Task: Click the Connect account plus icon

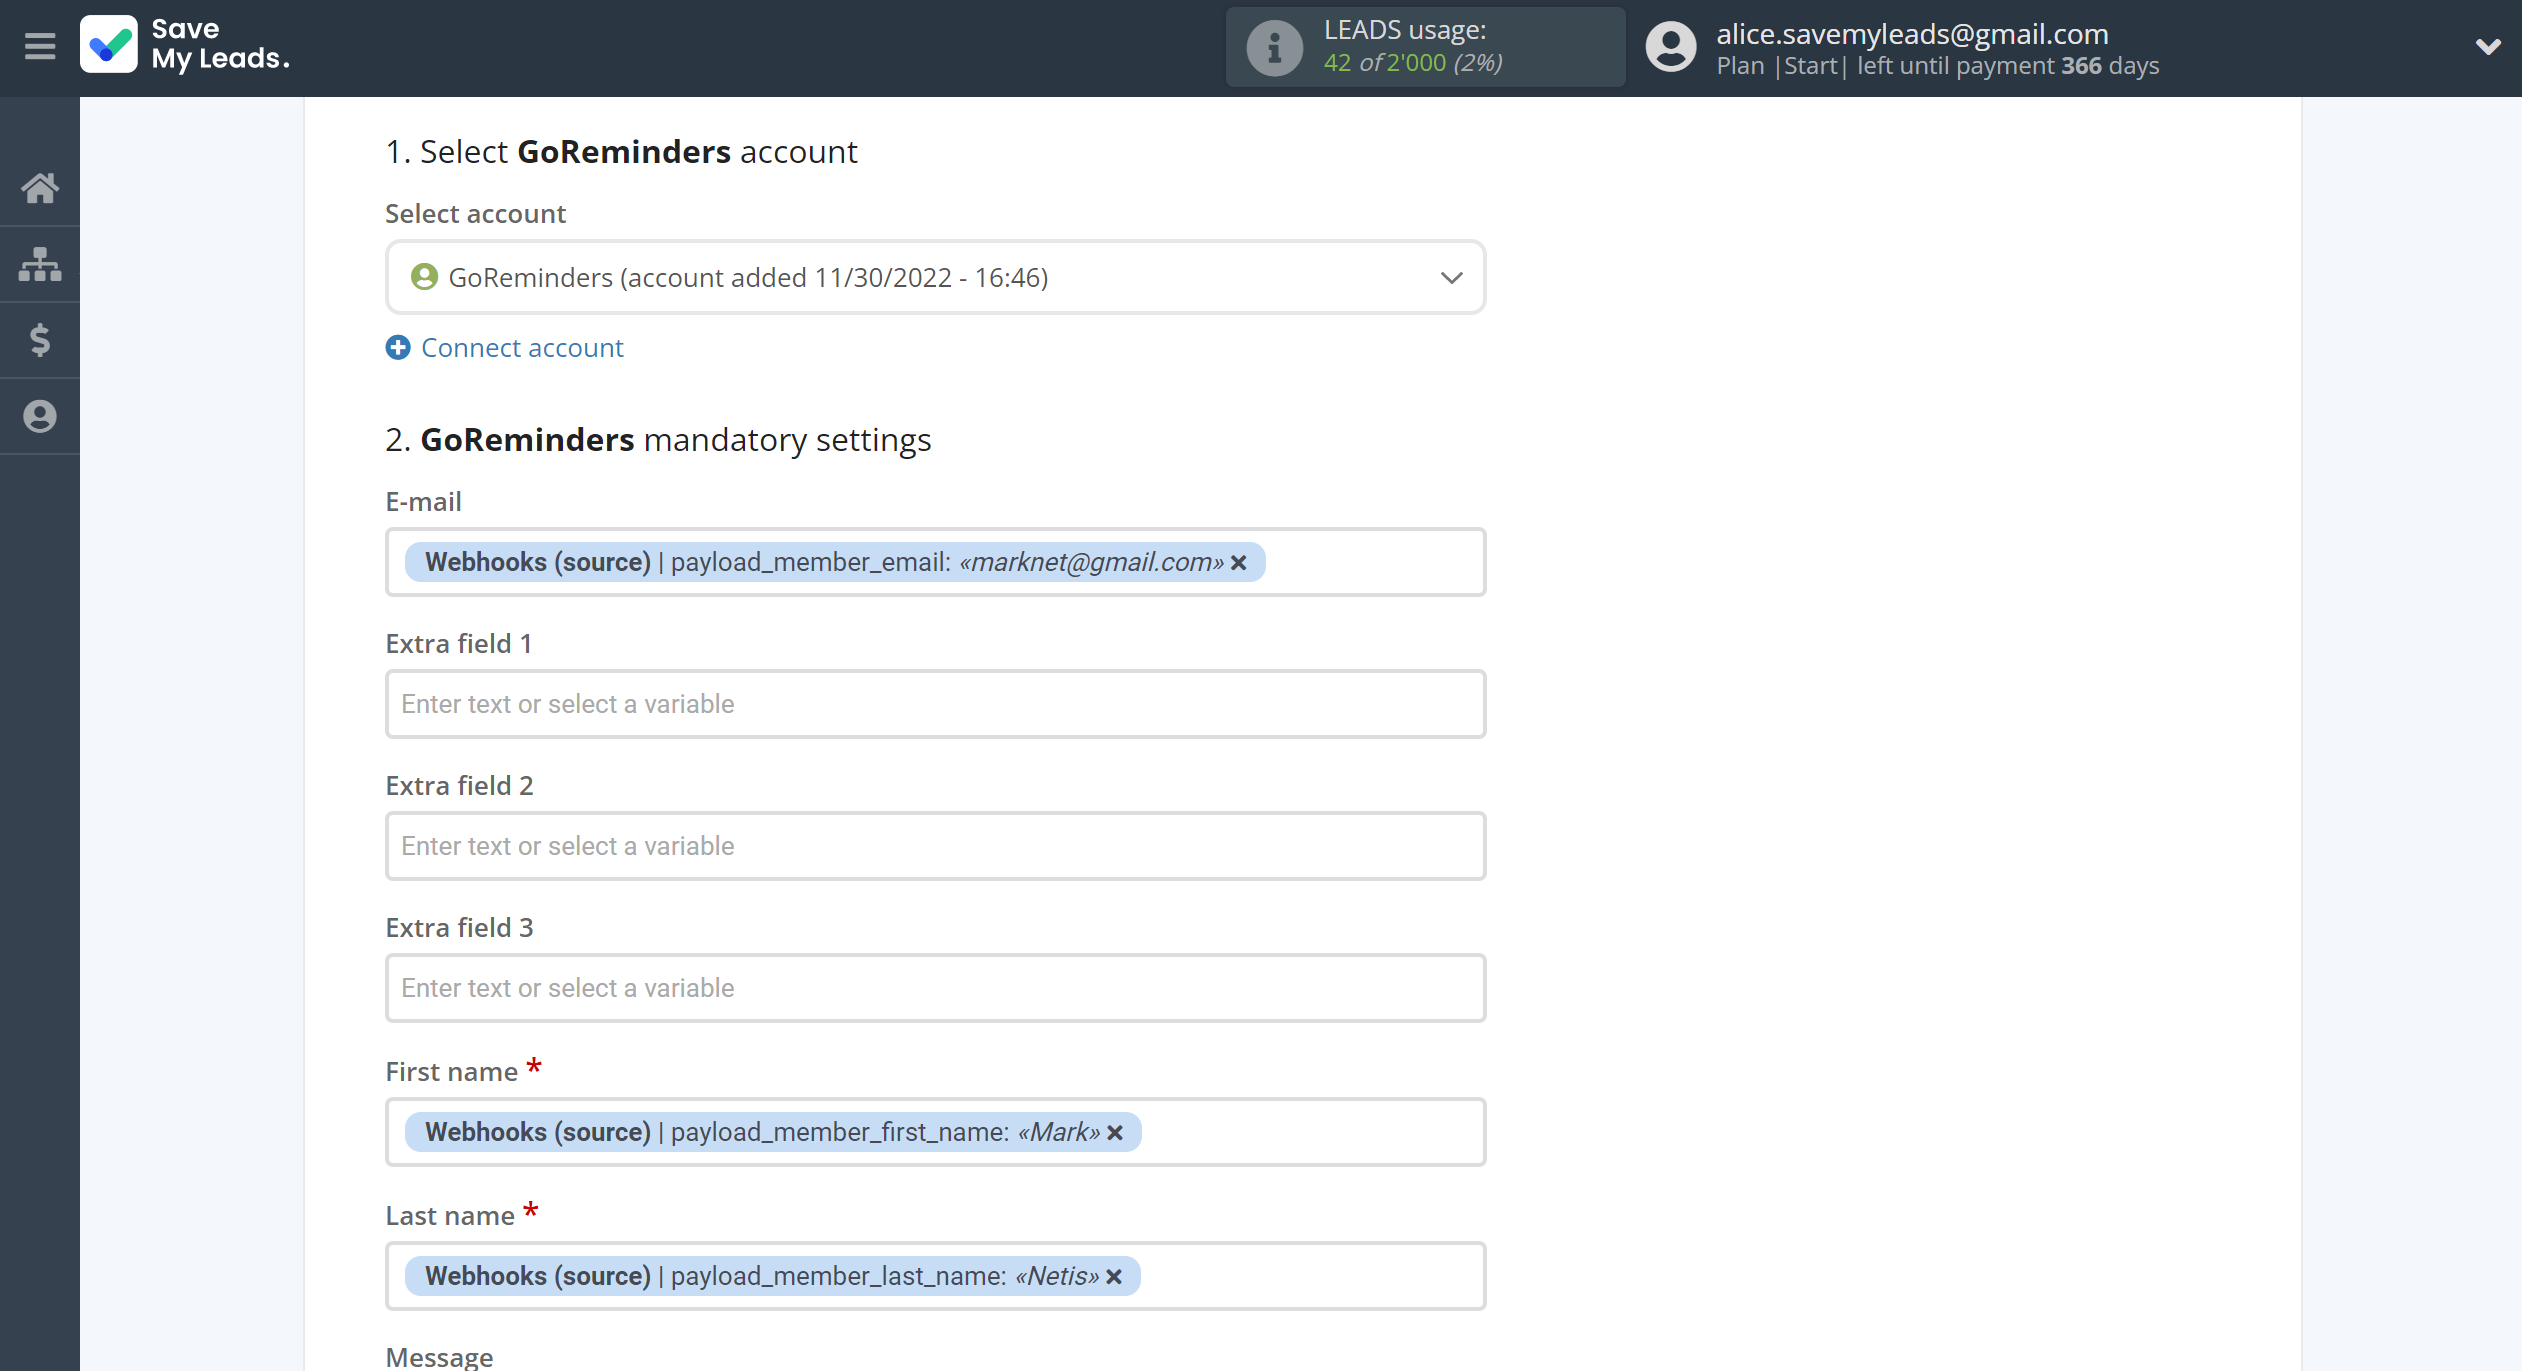Action: click(x=398, y=347)
